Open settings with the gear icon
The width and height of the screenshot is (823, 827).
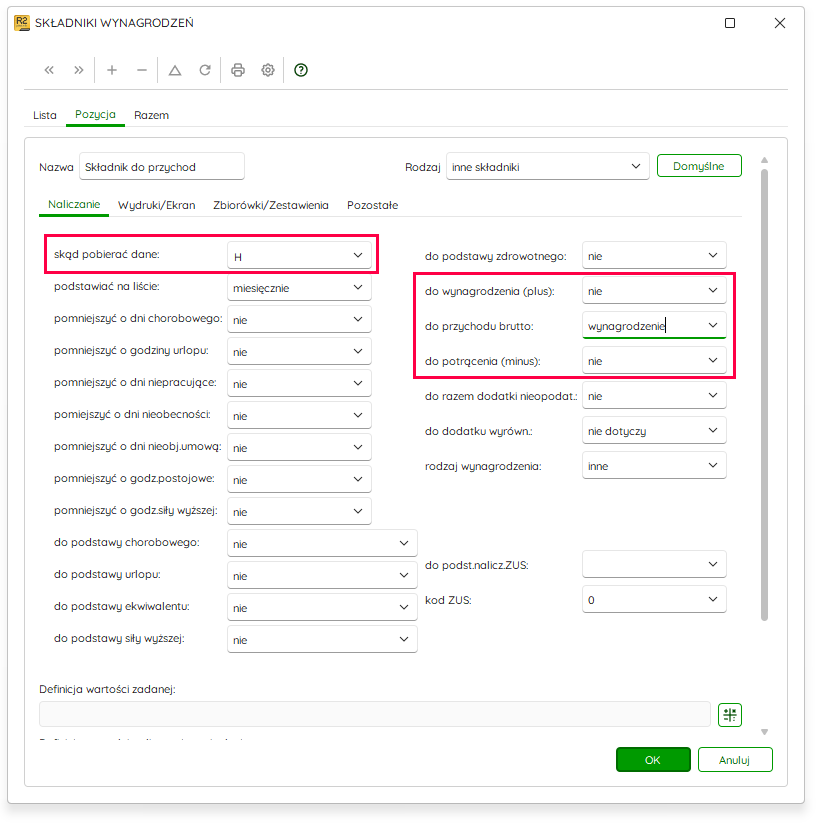click(268, 70)
